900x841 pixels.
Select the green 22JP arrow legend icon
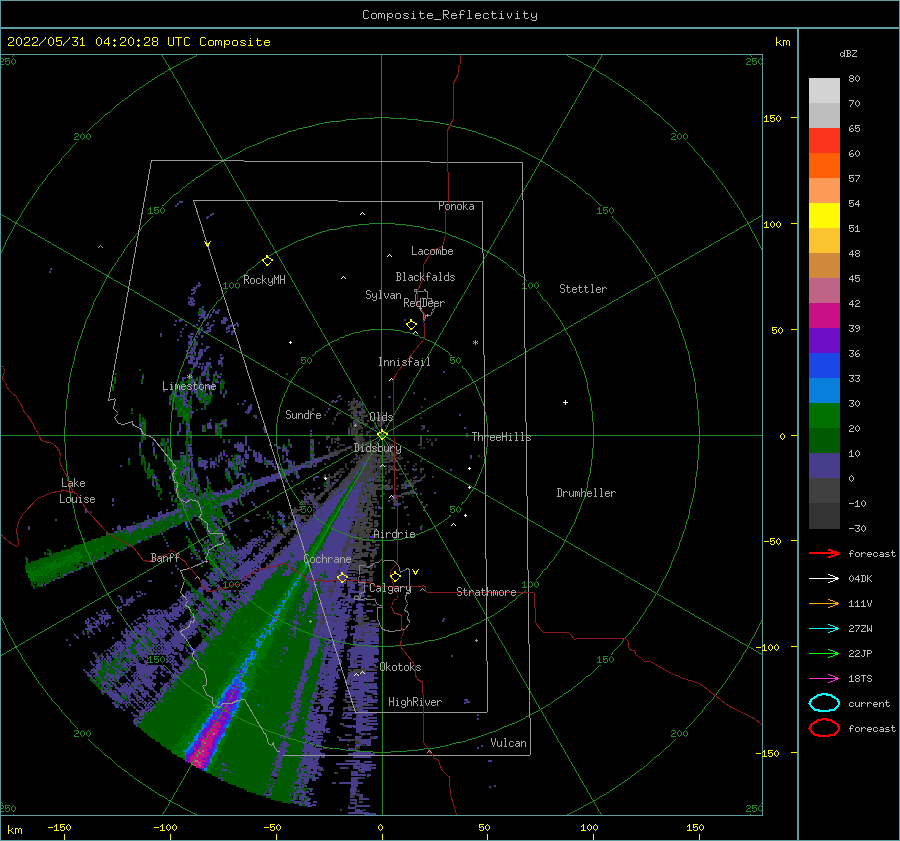[x=824, y=653]
